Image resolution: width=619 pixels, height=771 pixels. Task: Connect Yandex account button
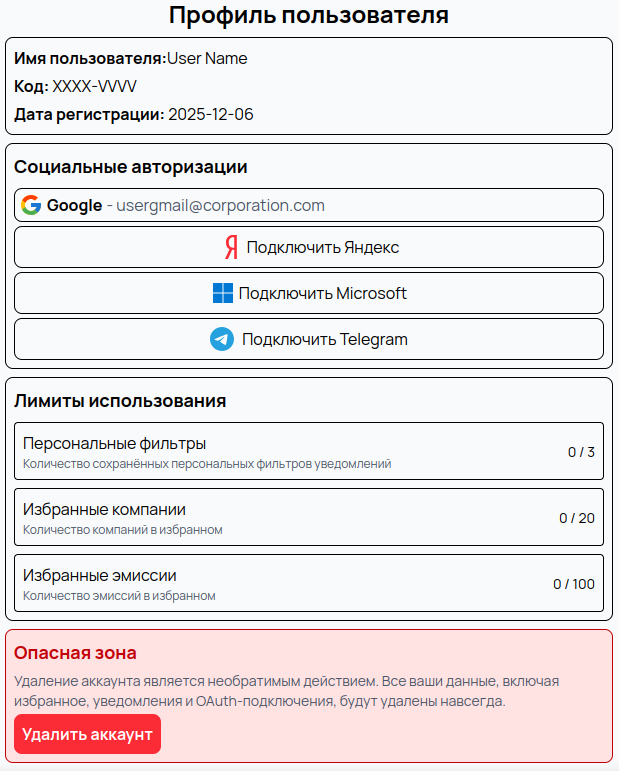[x=309, y=247]
